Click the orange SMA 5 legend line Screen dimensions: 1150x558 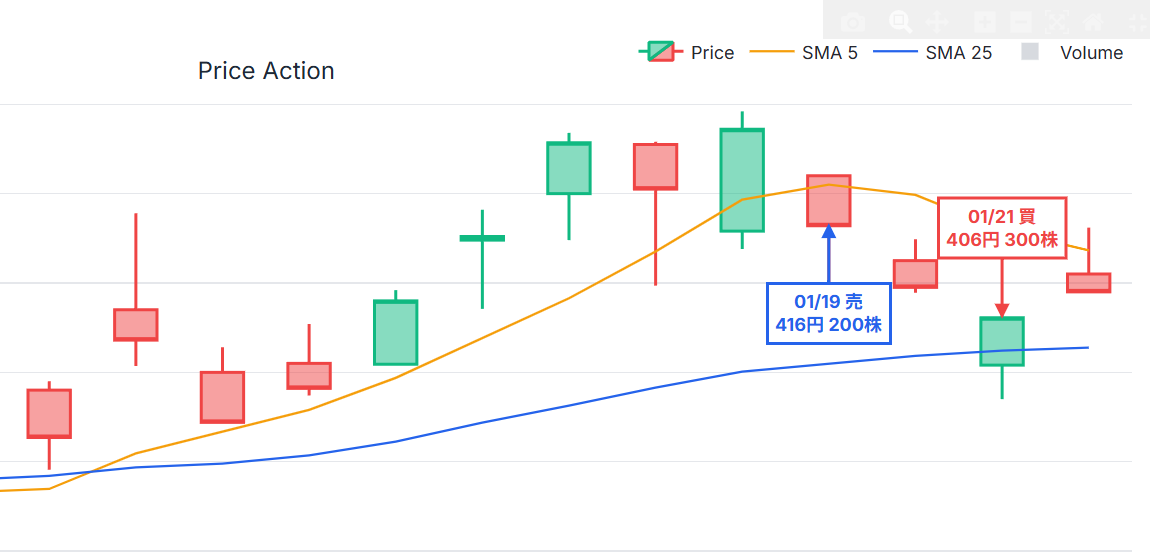coord(771,53)
